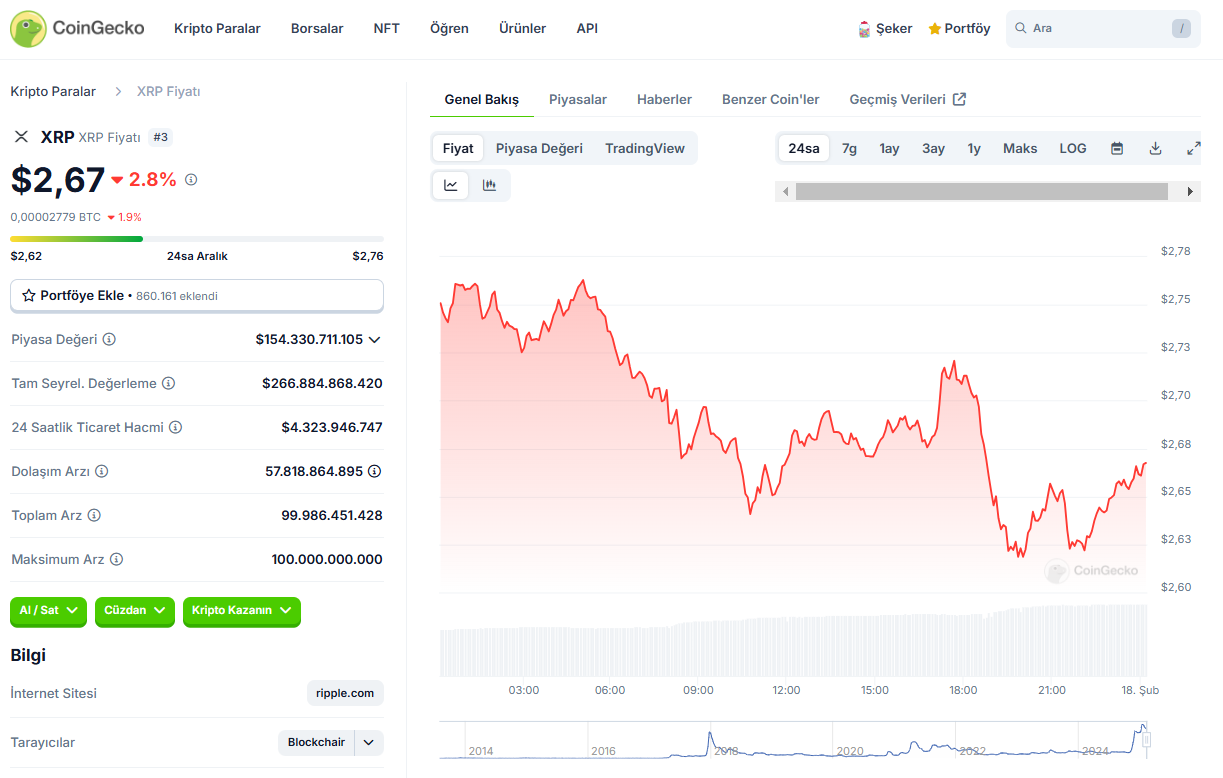Image resolution: width=1223 pixels, height=778 pixels.
Task: Click the Toplam Arz info icon
Action: [94, 515]
